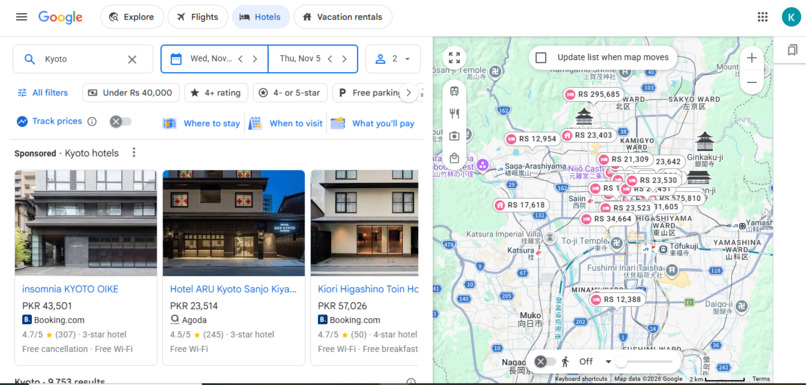Image resolution: width=806 pixels, height=385 pixels.
Task: Open All filters panel
Action: [43, 93]
